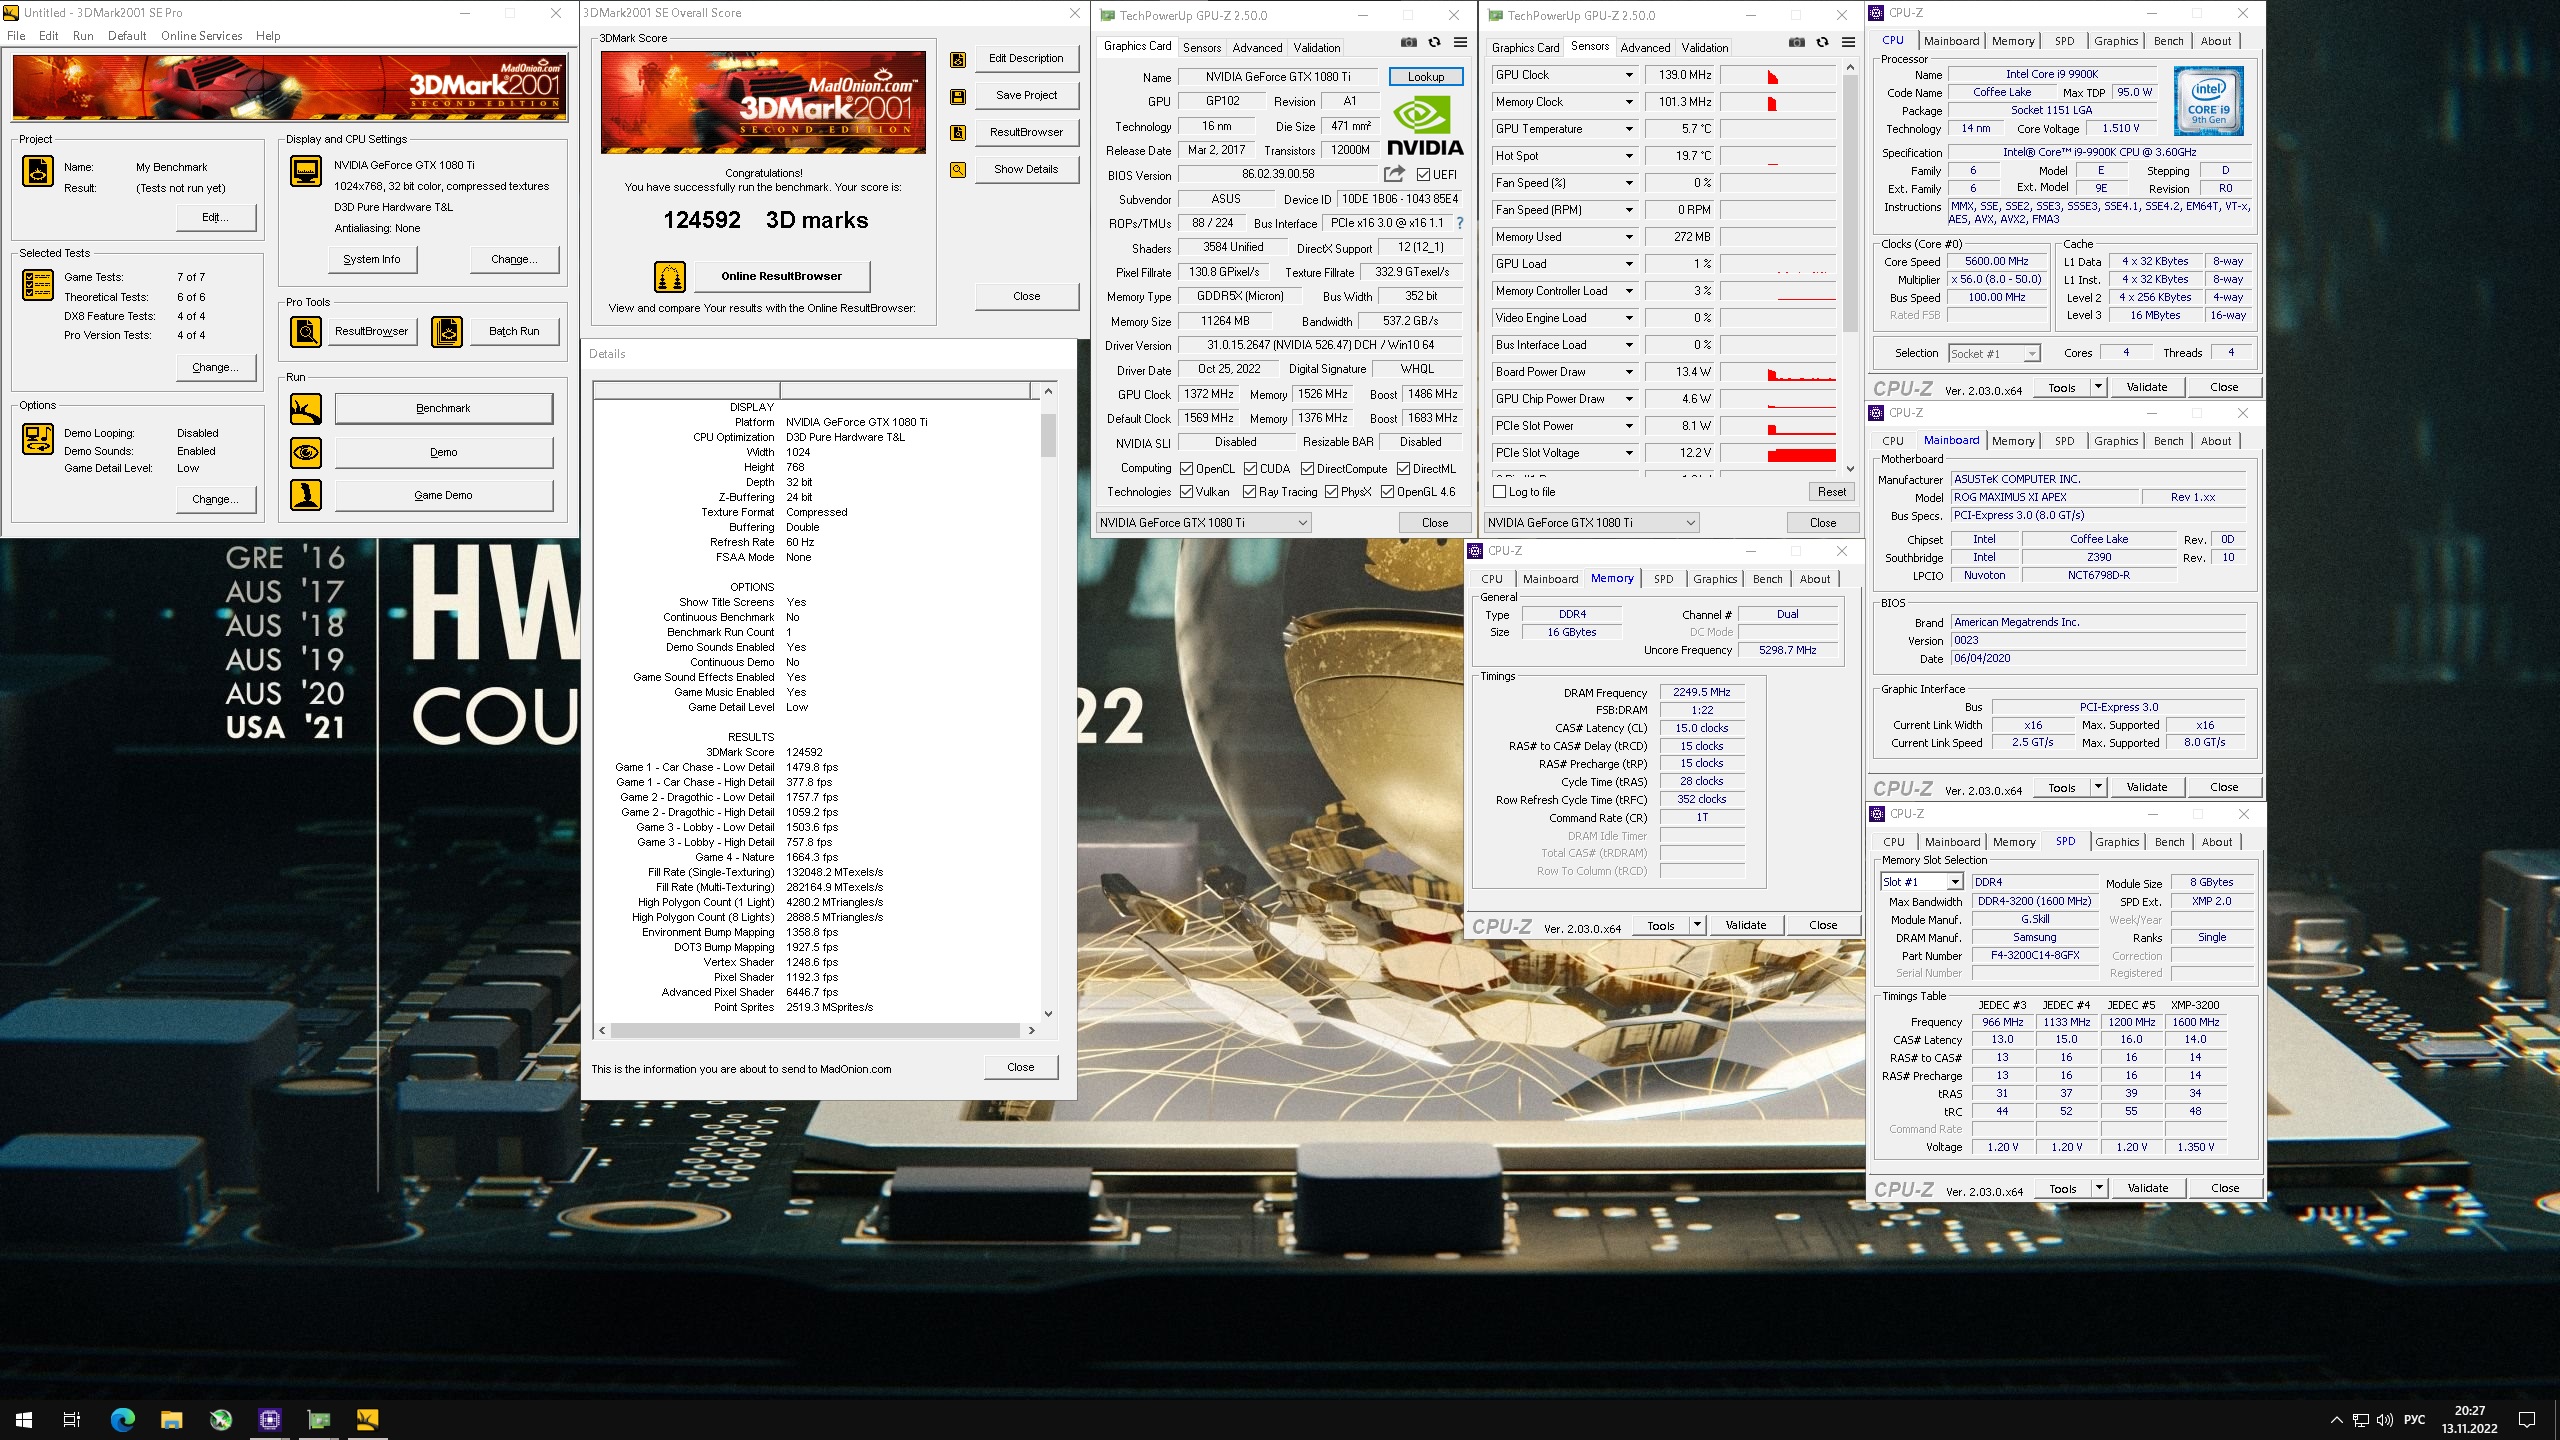Viewport: 2560px width, 1440px height.
Task: Enable the Log to file checkbox
Action: pos(1499,491)
